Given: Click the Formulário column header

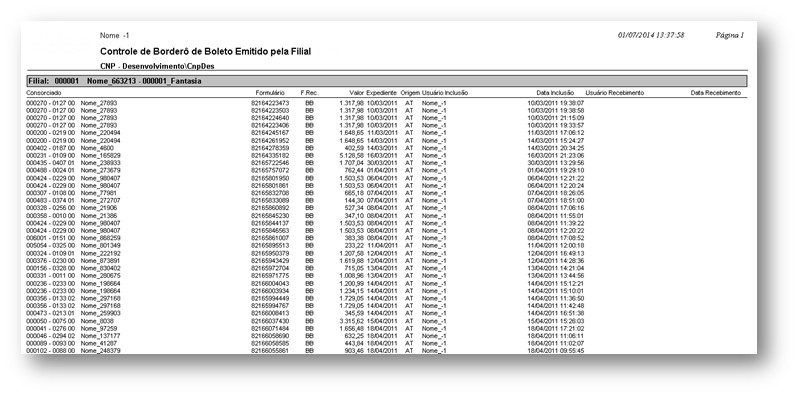Looking at the screenshot, I should [x=270, y=93].
